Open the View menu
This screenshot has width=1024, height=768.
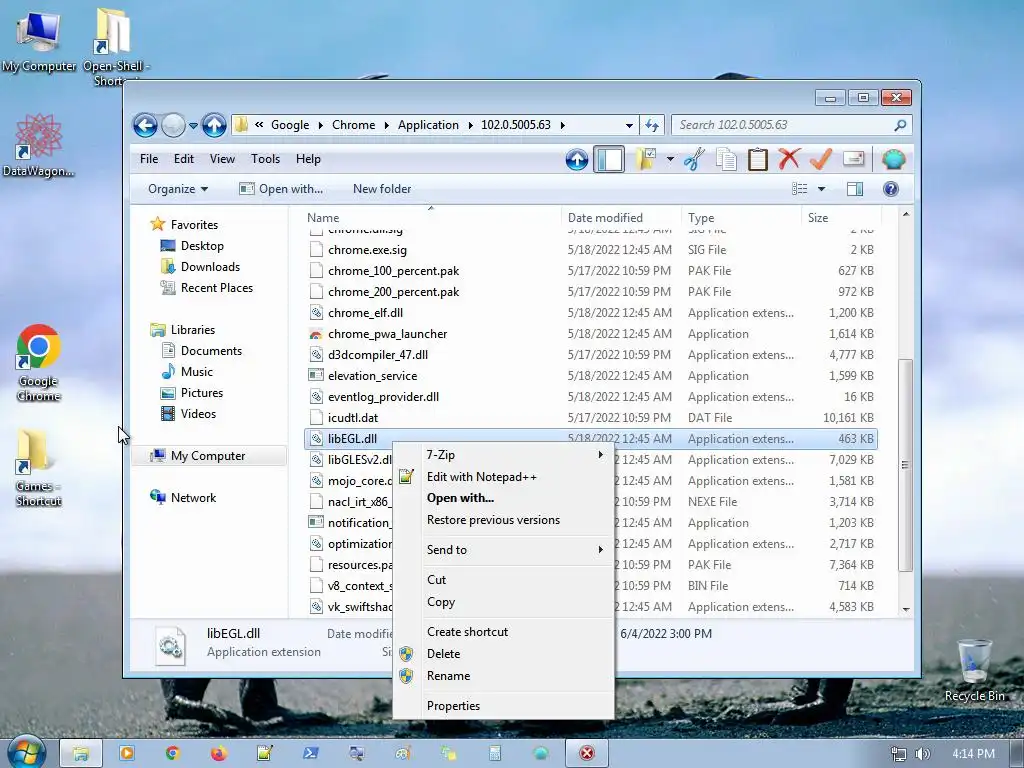pos(222,159)
